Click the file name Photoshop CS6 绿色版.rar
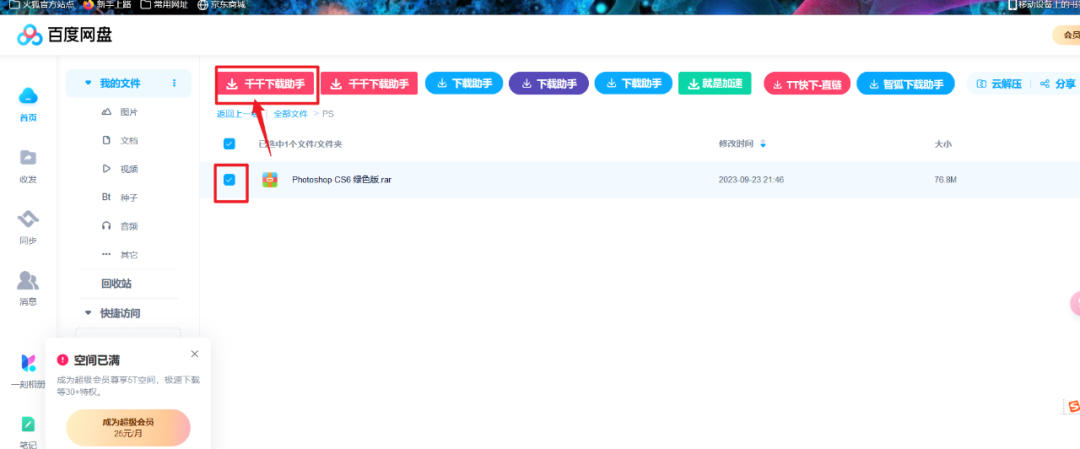Viewport: 1080px width, 449px height. click(342, 180)
